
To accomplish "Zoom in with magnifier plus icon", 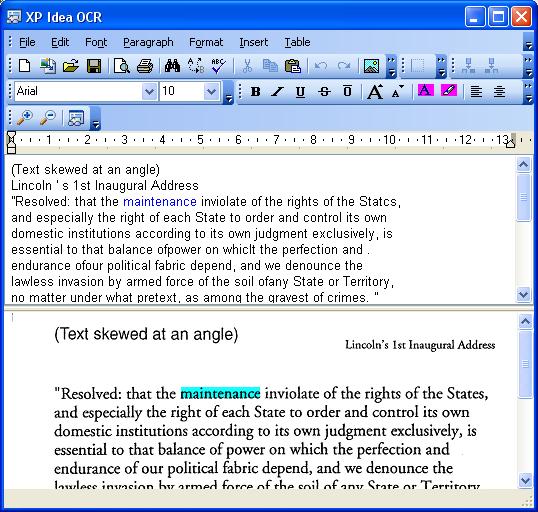I will 25,117.
